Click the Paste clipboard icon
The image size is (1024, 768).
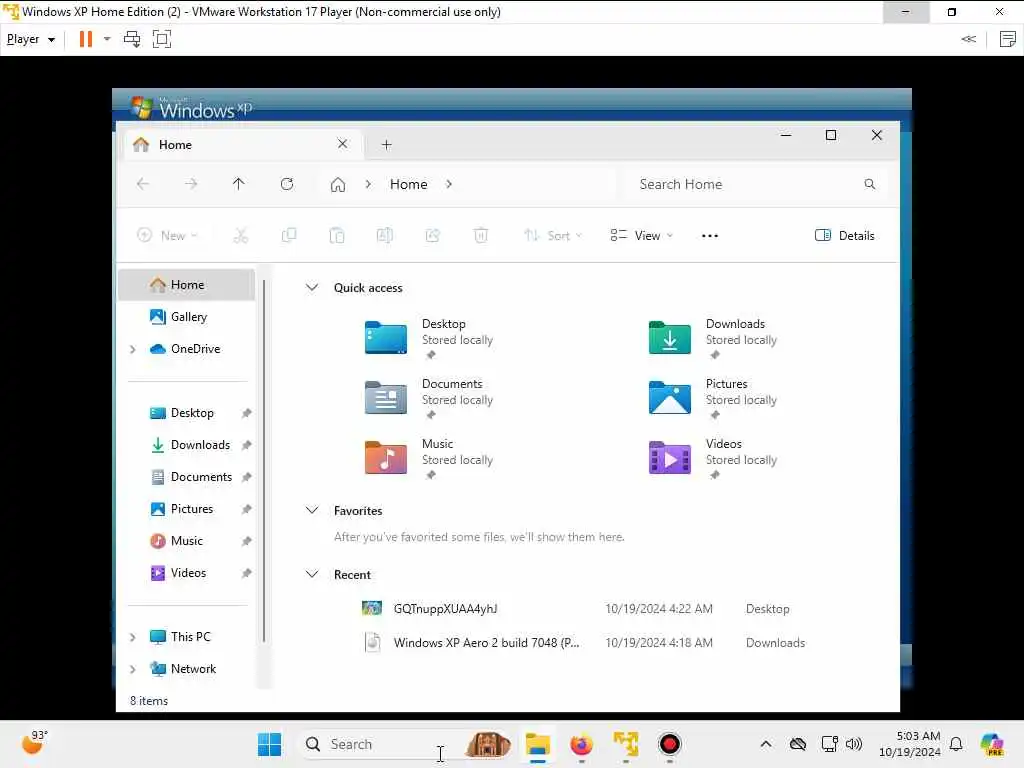[336, 235]
